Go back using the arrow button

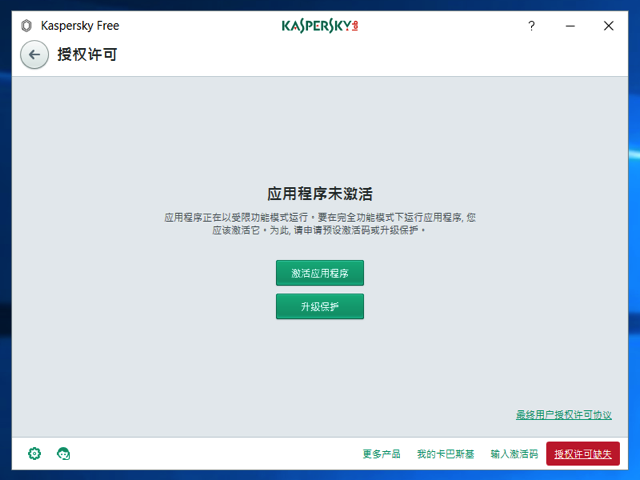point(34,55)
